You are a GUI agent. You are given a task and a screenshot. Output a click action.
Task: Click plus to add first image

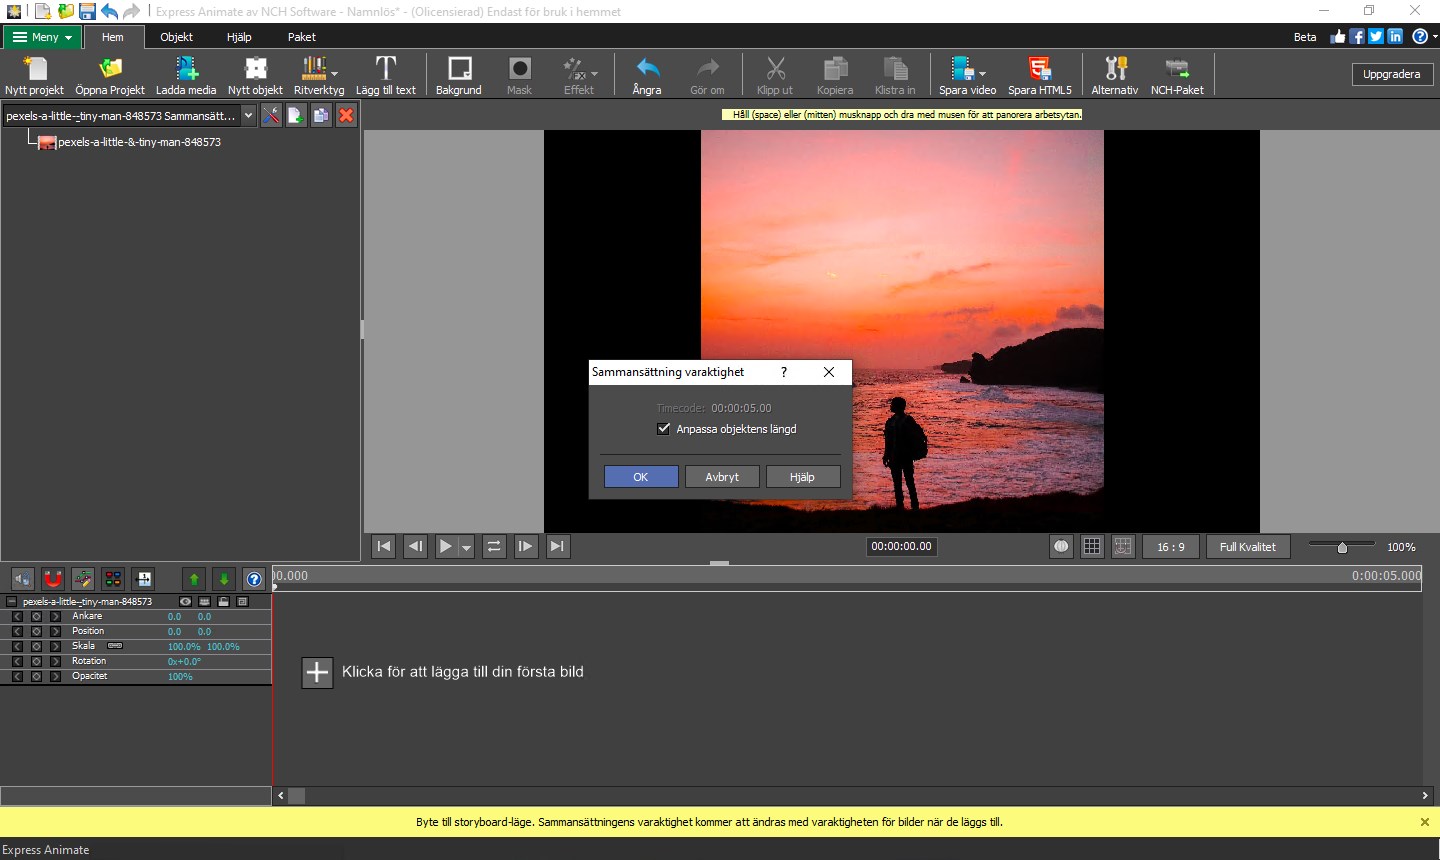pos(317,672)
